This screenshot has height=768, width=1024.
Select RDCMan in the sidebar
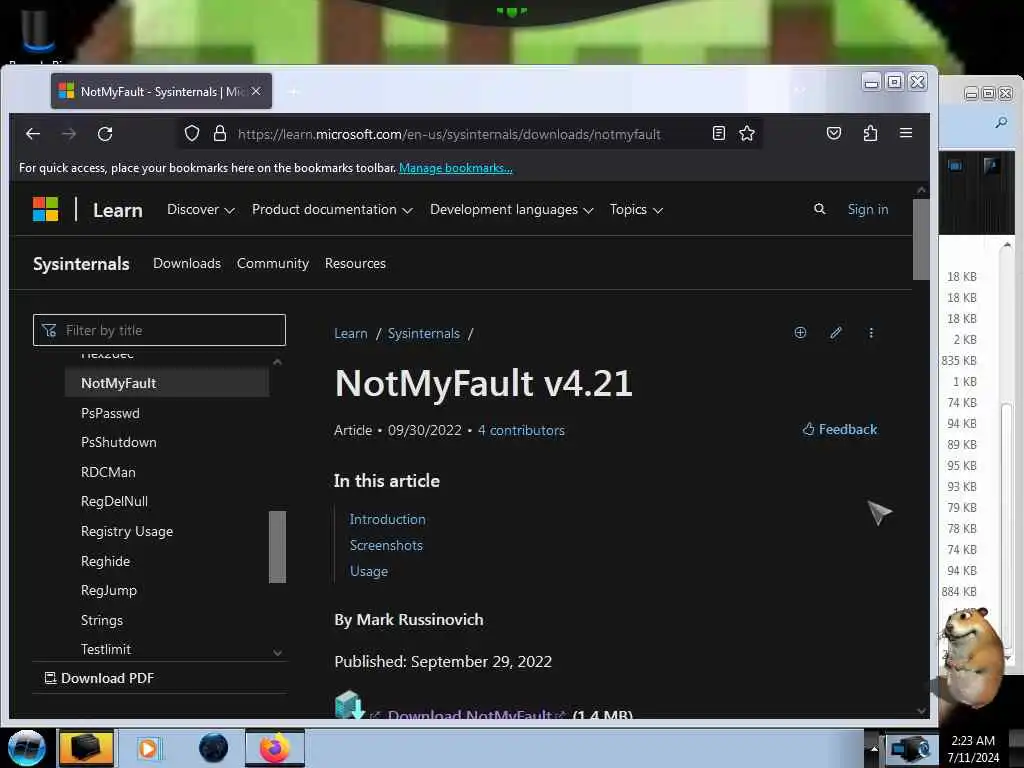108,472
